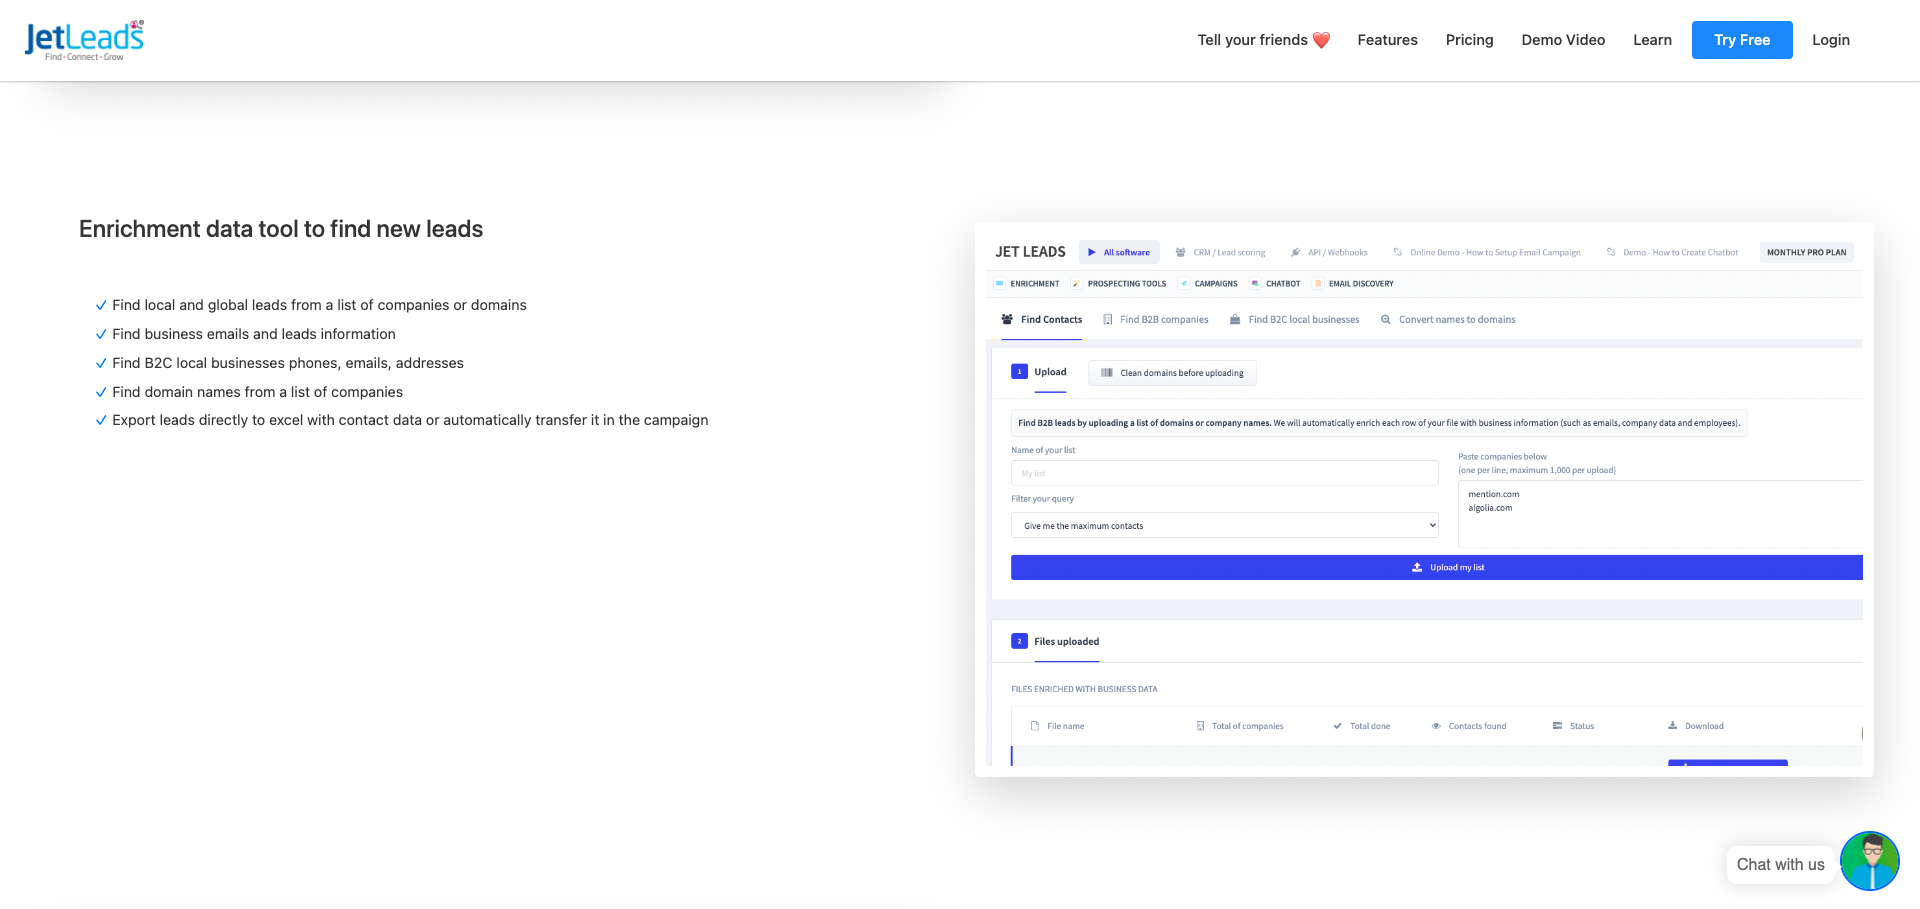This screenshot has width=1920, height=909.
Task: Click the Download column icon
Action: pos(1672,726)
